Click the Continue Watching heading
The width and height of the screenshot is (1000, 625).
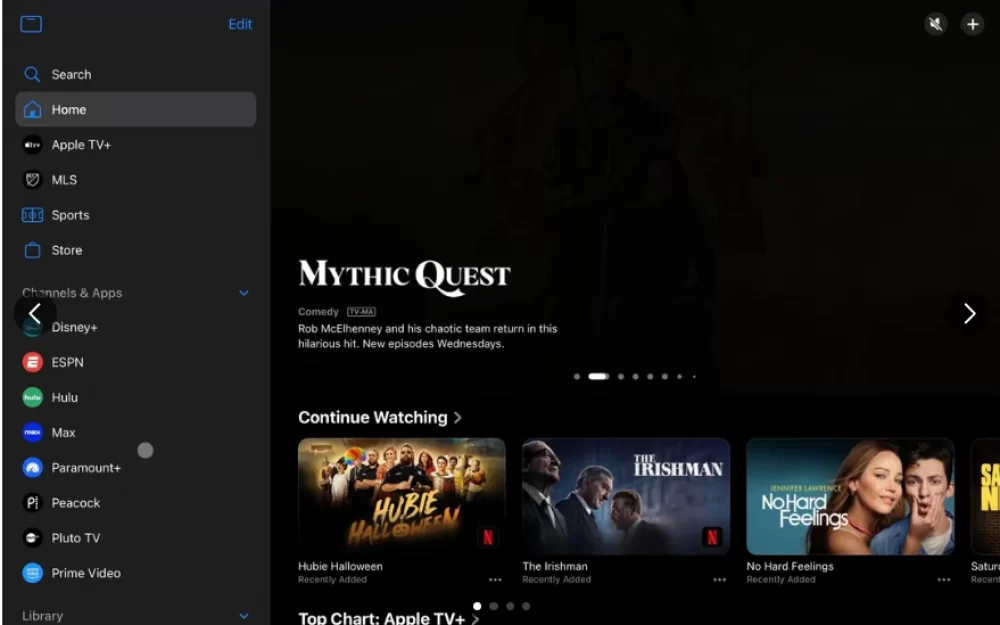point(372,418)
